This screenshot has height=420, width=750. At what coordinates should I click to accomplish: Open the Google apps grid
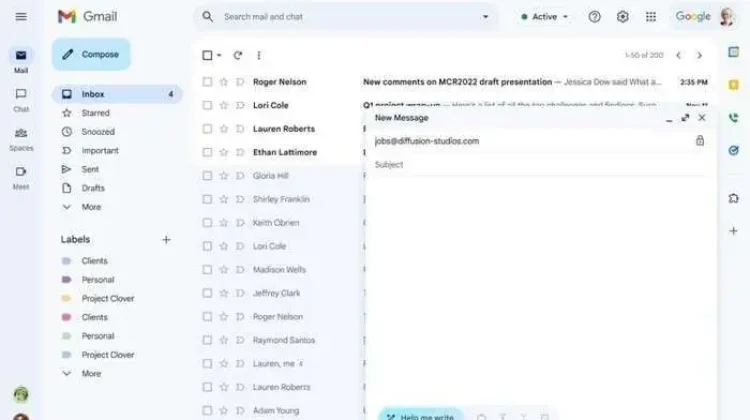[651, 17]
